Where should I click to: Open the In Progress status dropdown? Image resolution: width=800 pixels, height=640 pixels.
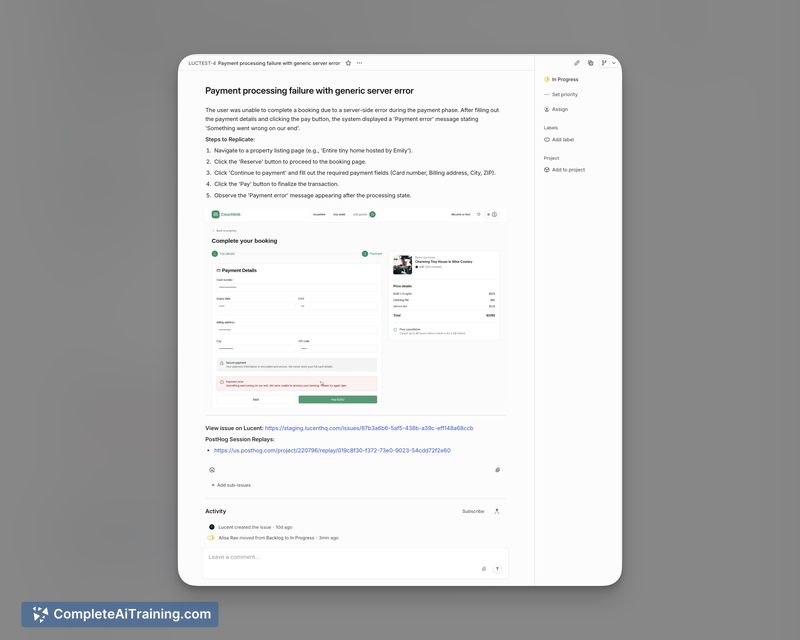565,79
